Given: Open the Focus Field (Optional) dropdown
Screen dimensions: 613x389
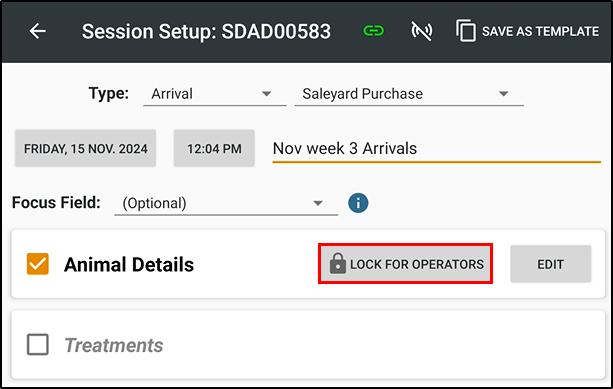Looking at the screenshot, I should pos(226,203).
